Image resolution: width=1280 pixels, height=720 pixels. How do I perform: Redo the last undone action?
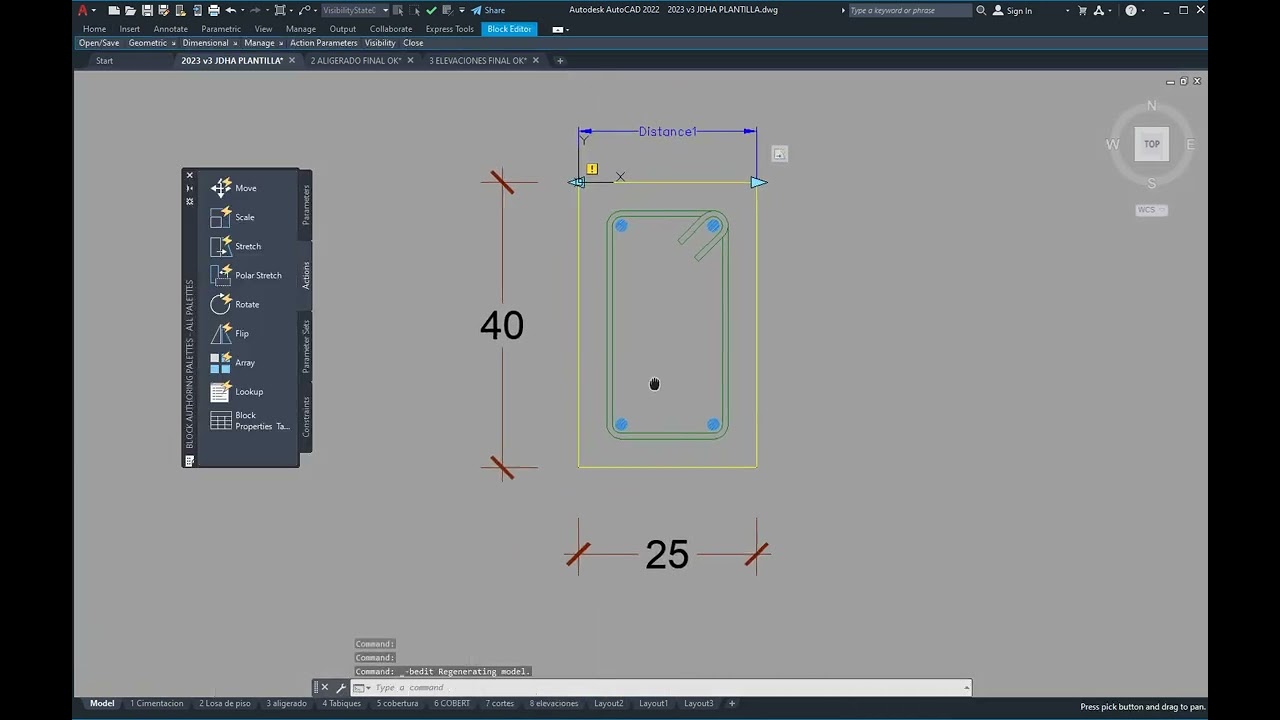257,10
